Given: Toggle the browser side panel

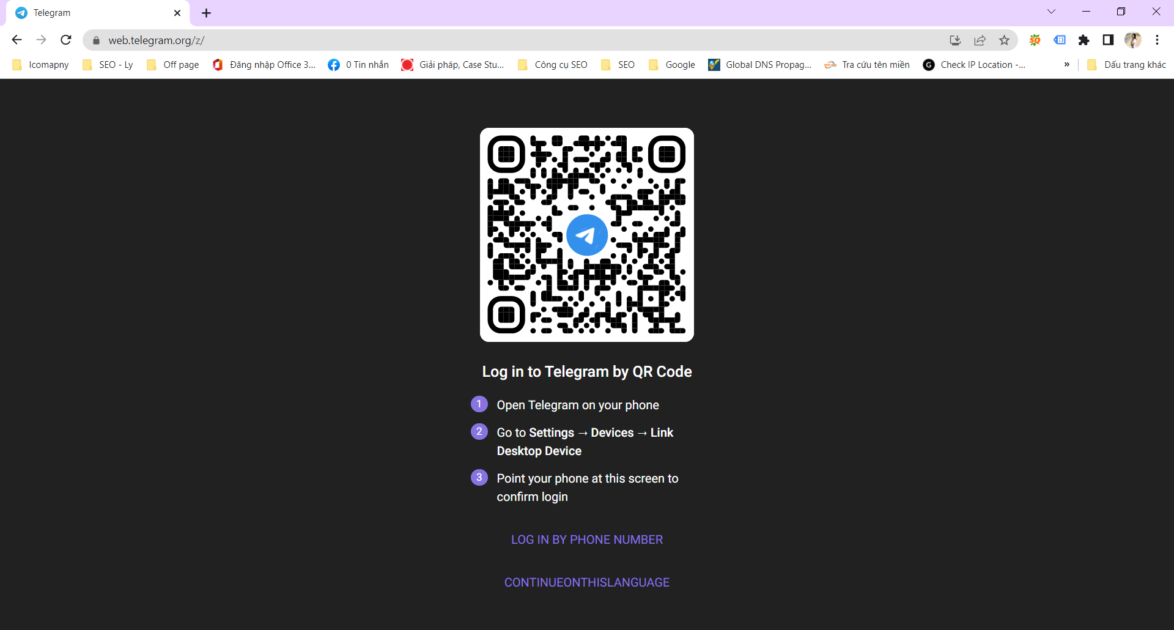Looking at the screenshot, I should [x=1108, y=40].
